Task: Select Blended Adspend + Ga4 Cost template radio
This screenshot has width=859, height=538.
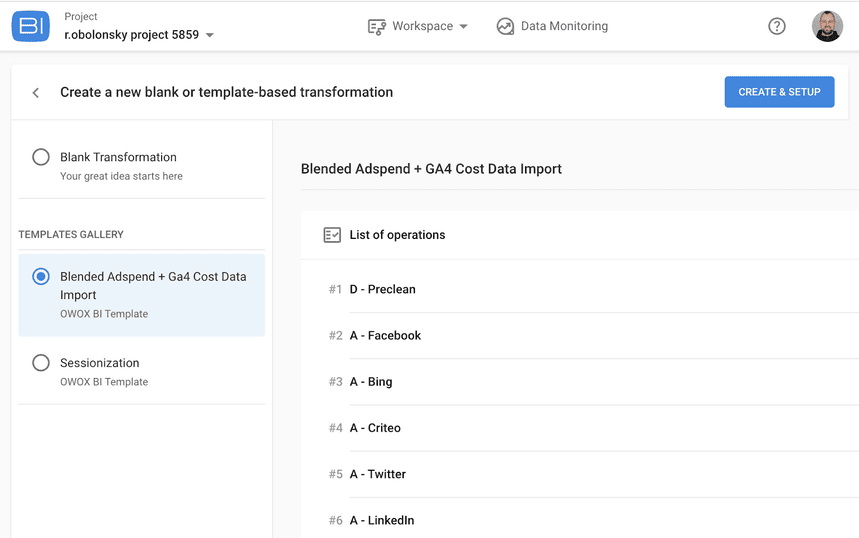Action: tap(41, 277)
